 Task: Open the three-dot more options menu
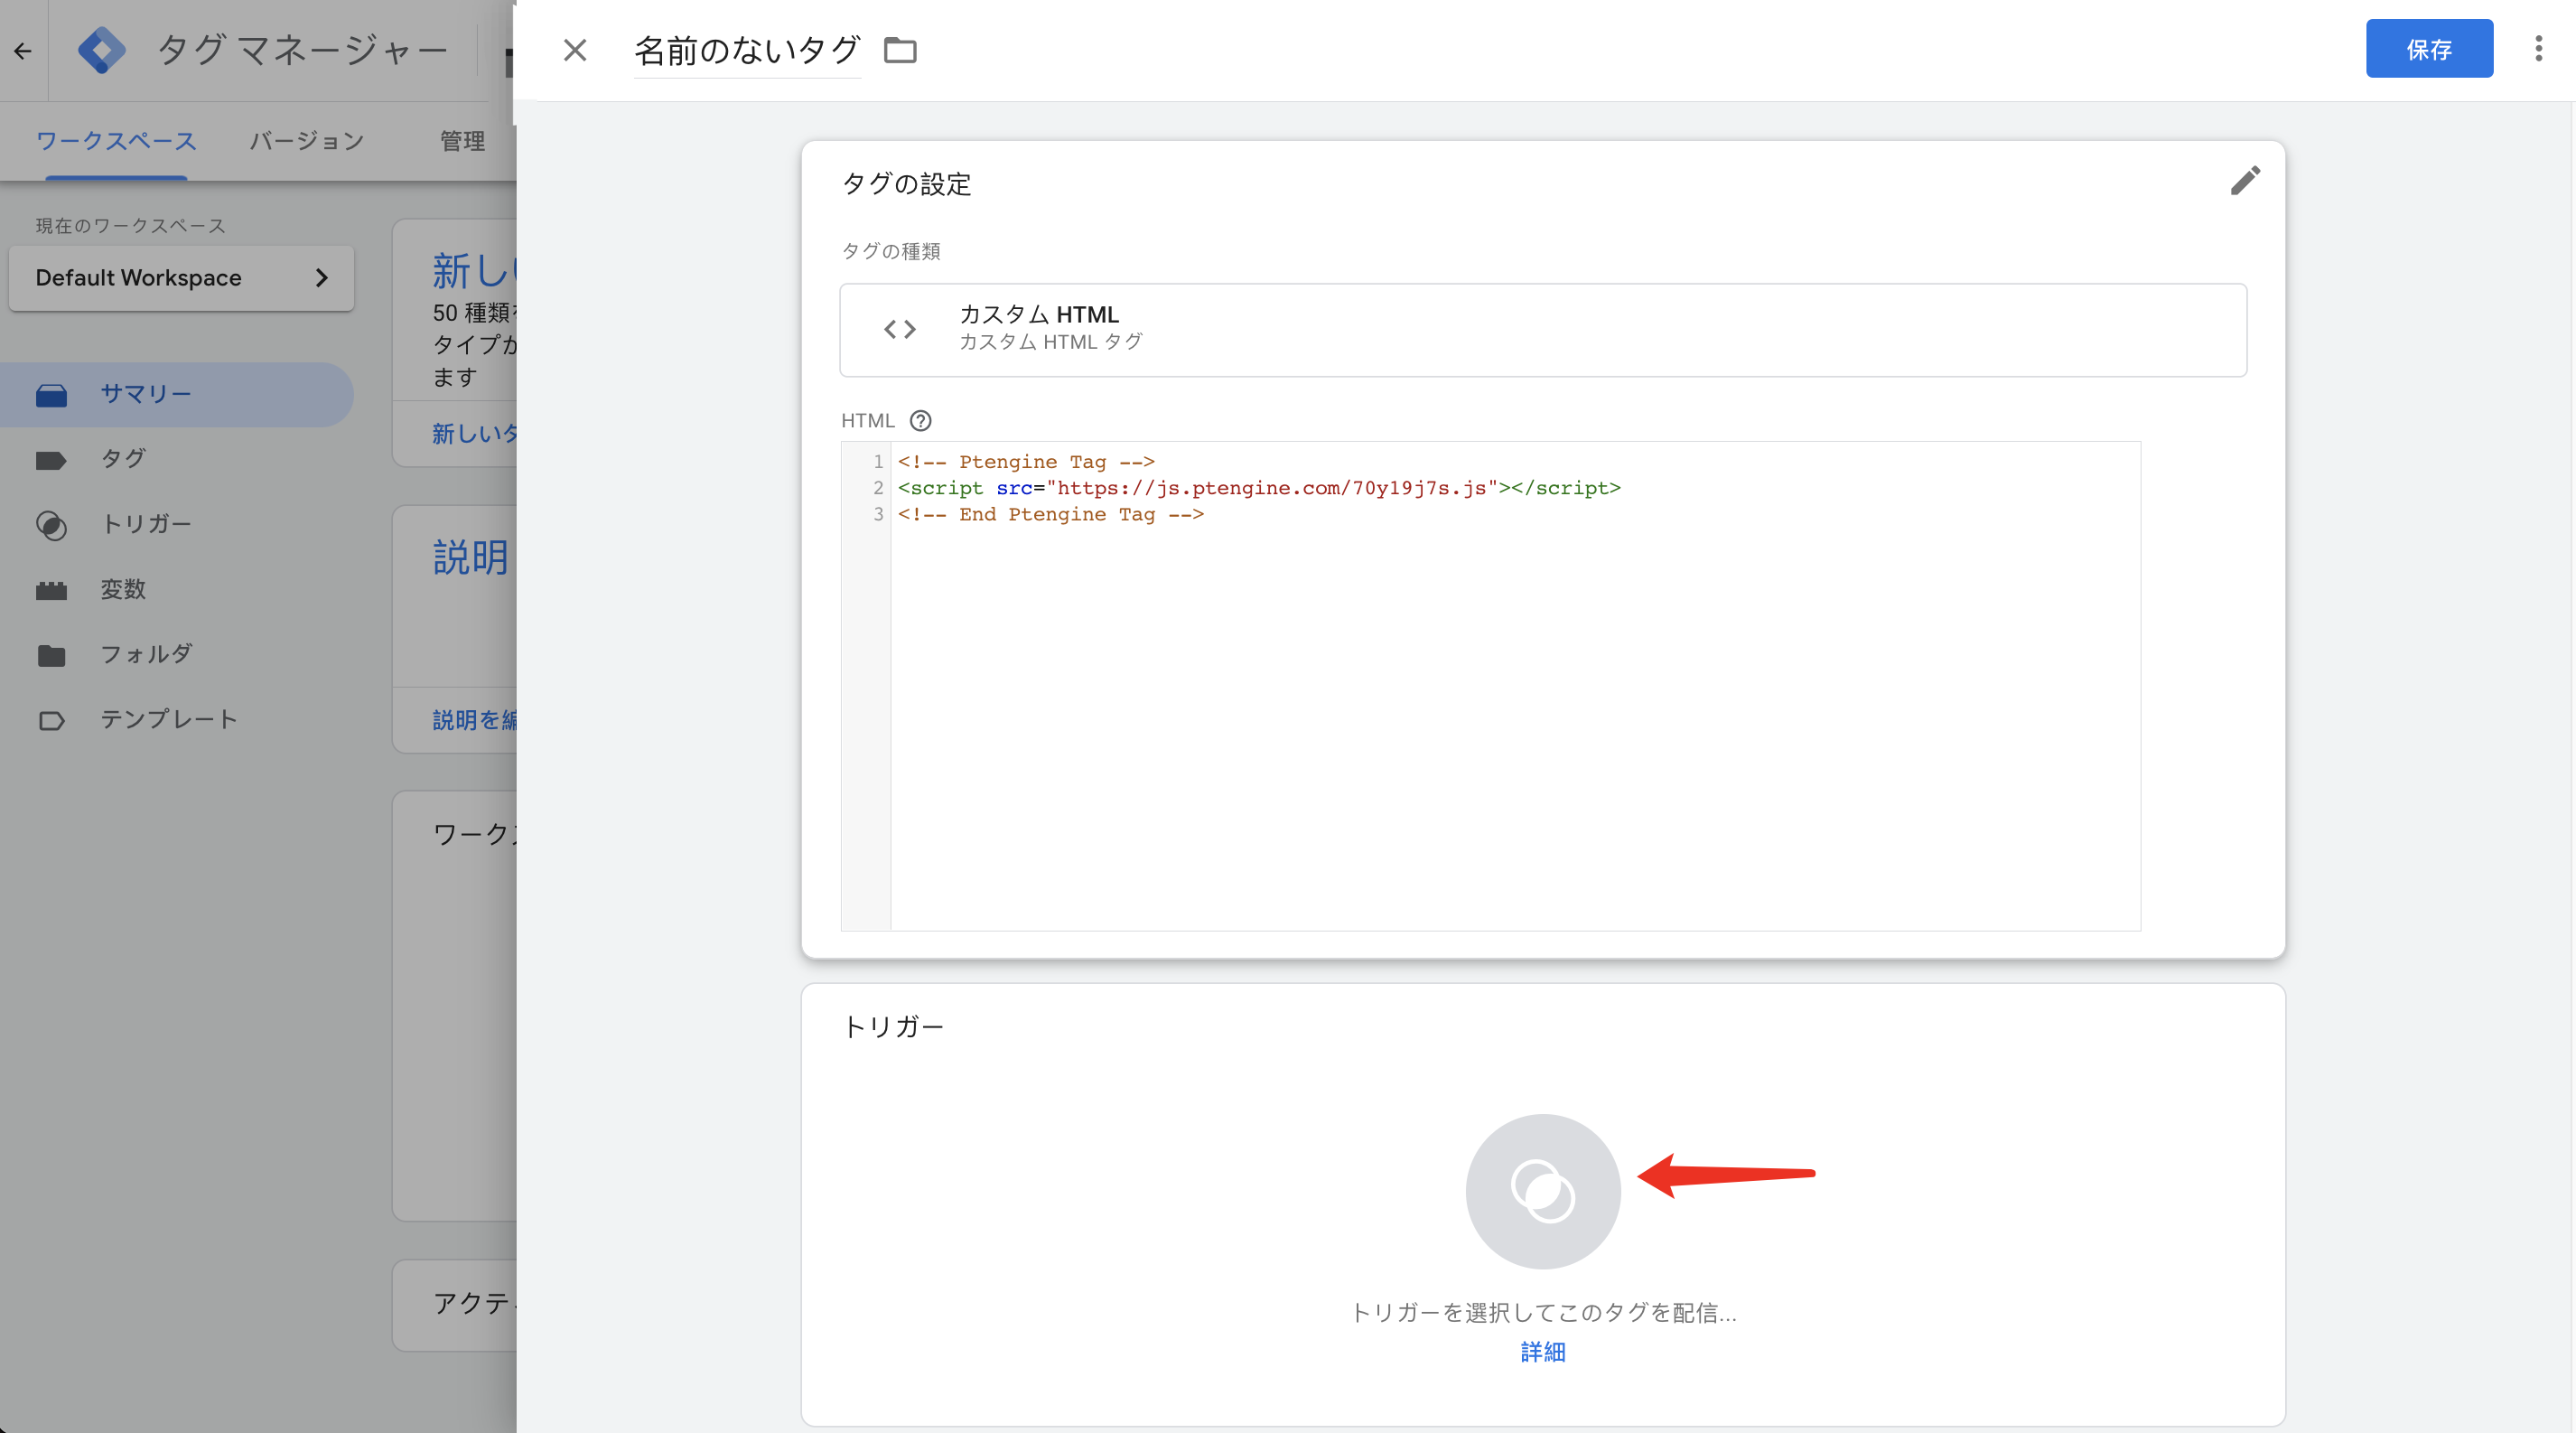[x=2538, y=49]
